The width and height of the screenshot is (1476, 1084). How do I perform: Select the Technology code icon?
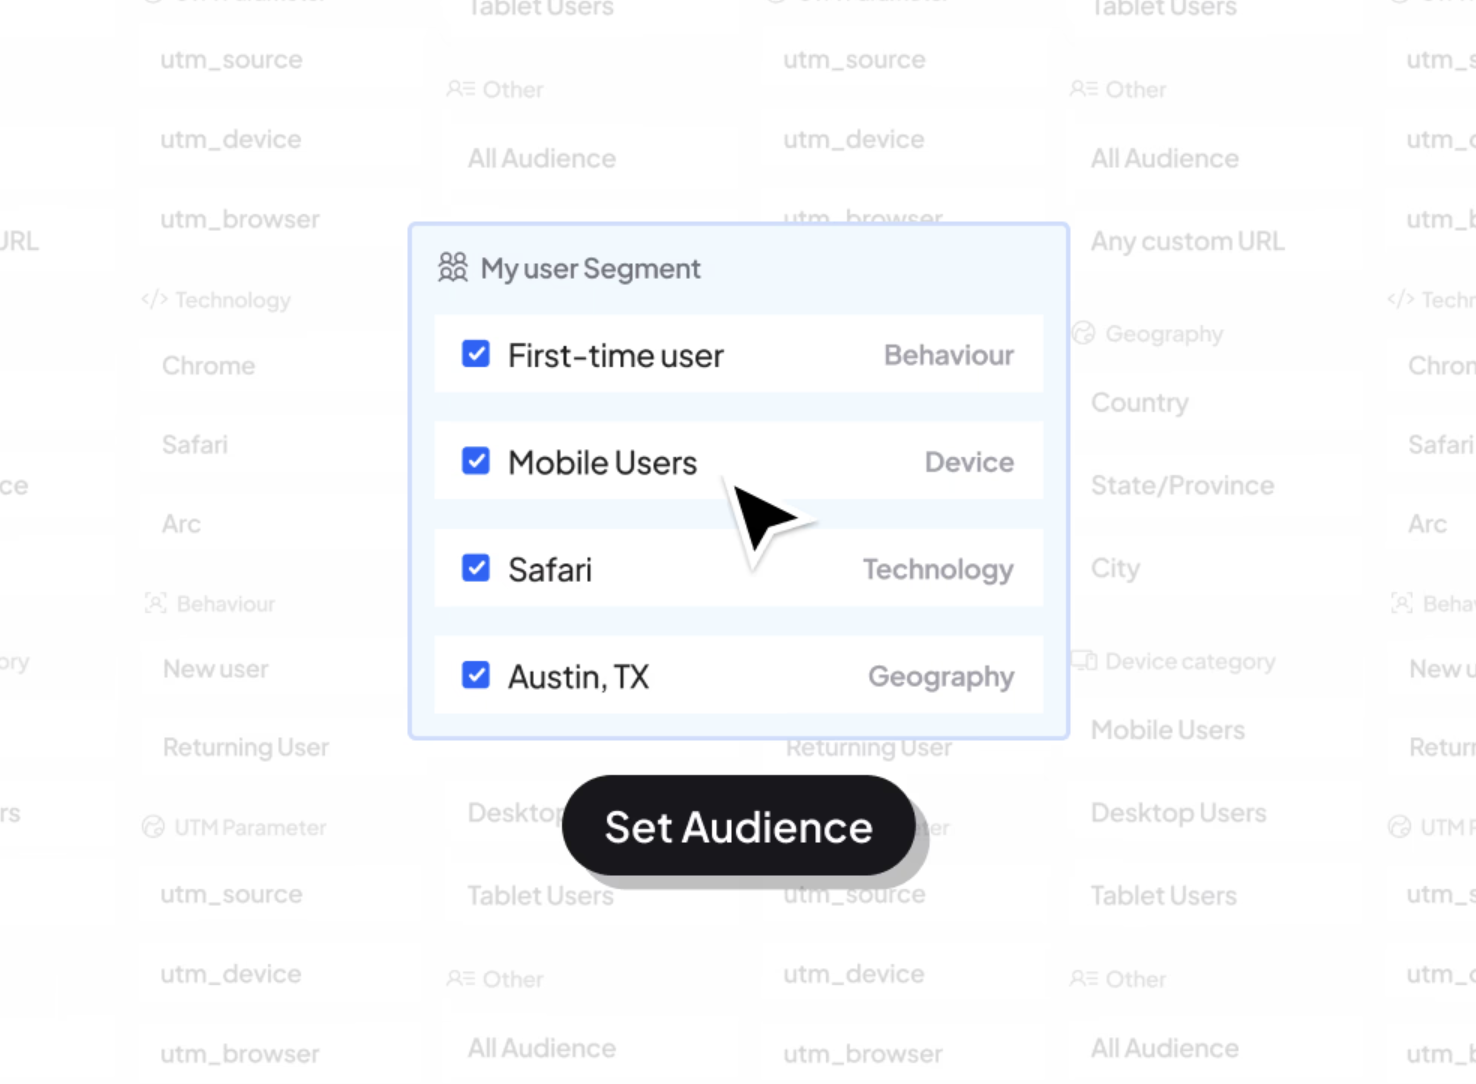click(x=153, y=299)
